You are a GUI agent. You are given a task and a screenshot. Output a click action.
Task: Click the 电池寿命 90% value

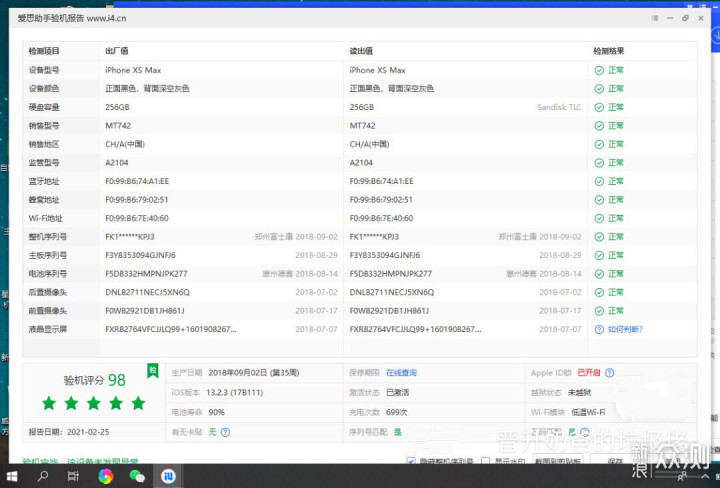point(217,412)
